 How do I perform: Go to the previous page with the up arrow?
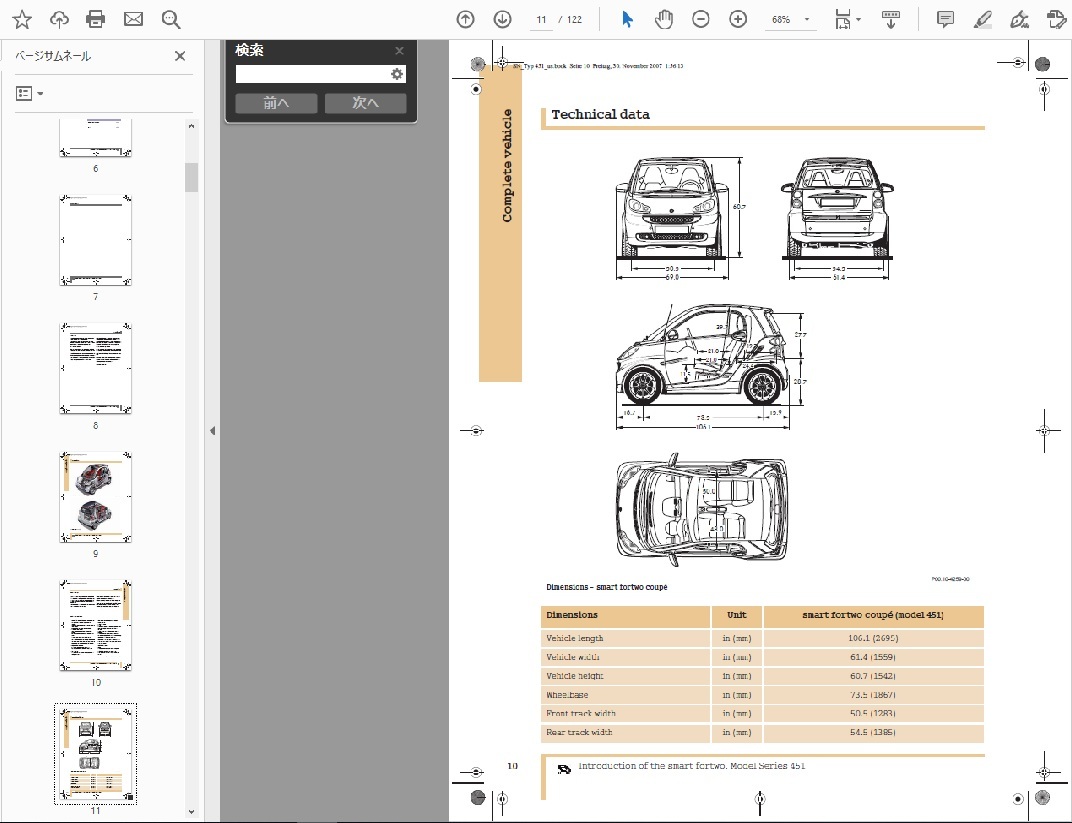click(465, 19)
